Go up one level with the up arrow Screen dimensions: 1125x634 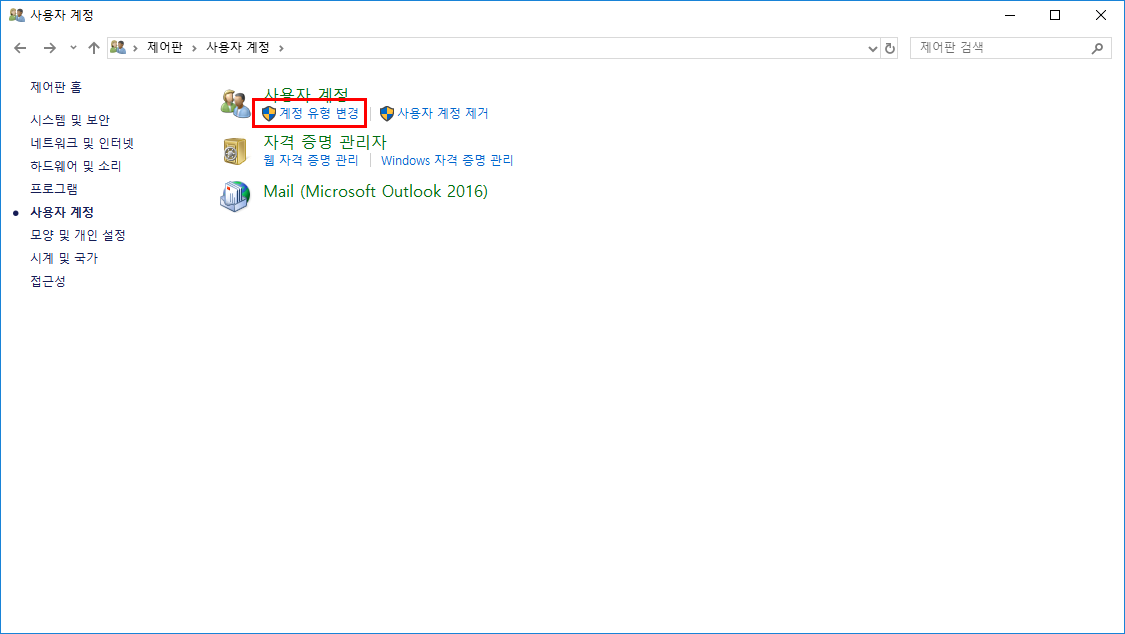click(93, 48)
